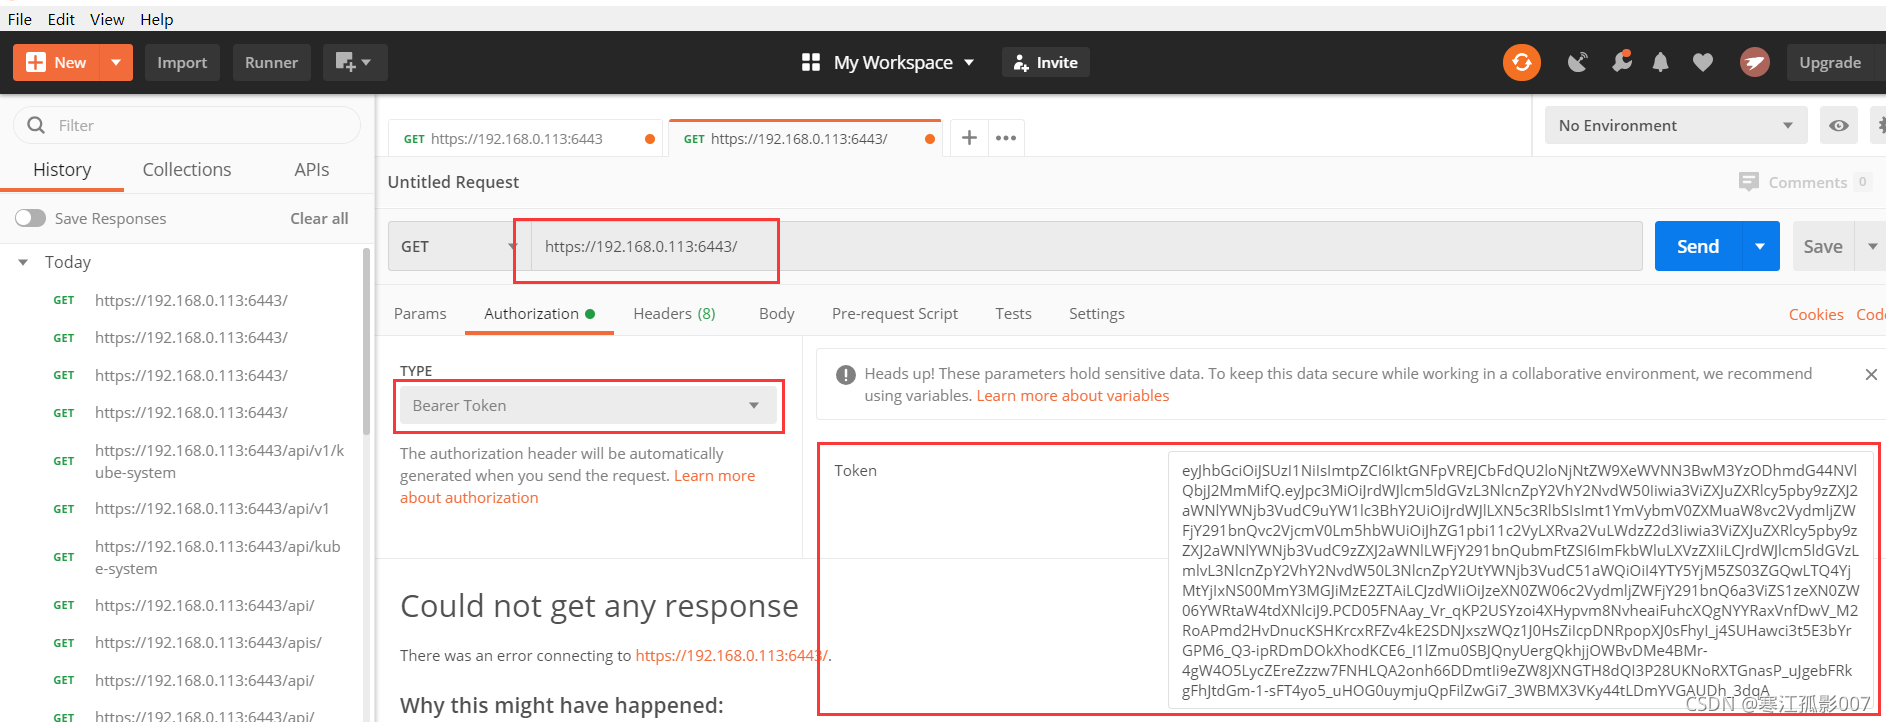Click the Cookies link
Screen dimensions: 1886x722
1816,314
